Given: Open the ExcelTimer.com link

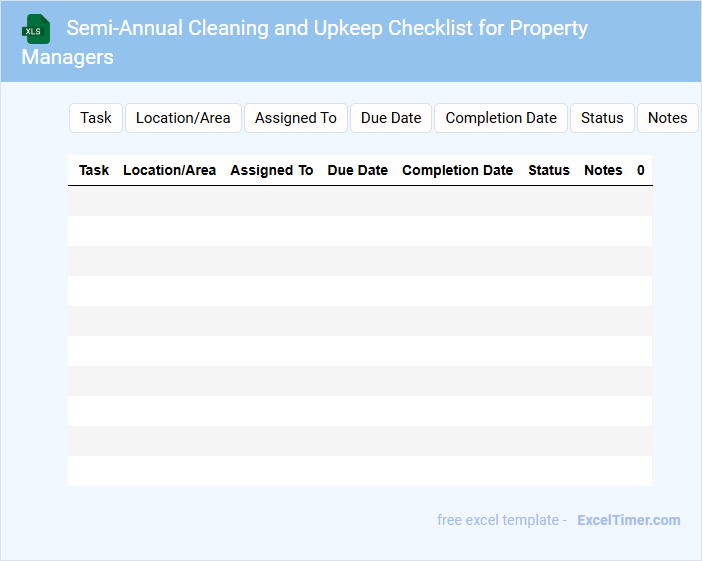Looking at the screenshot, I should tap(628, 520).
